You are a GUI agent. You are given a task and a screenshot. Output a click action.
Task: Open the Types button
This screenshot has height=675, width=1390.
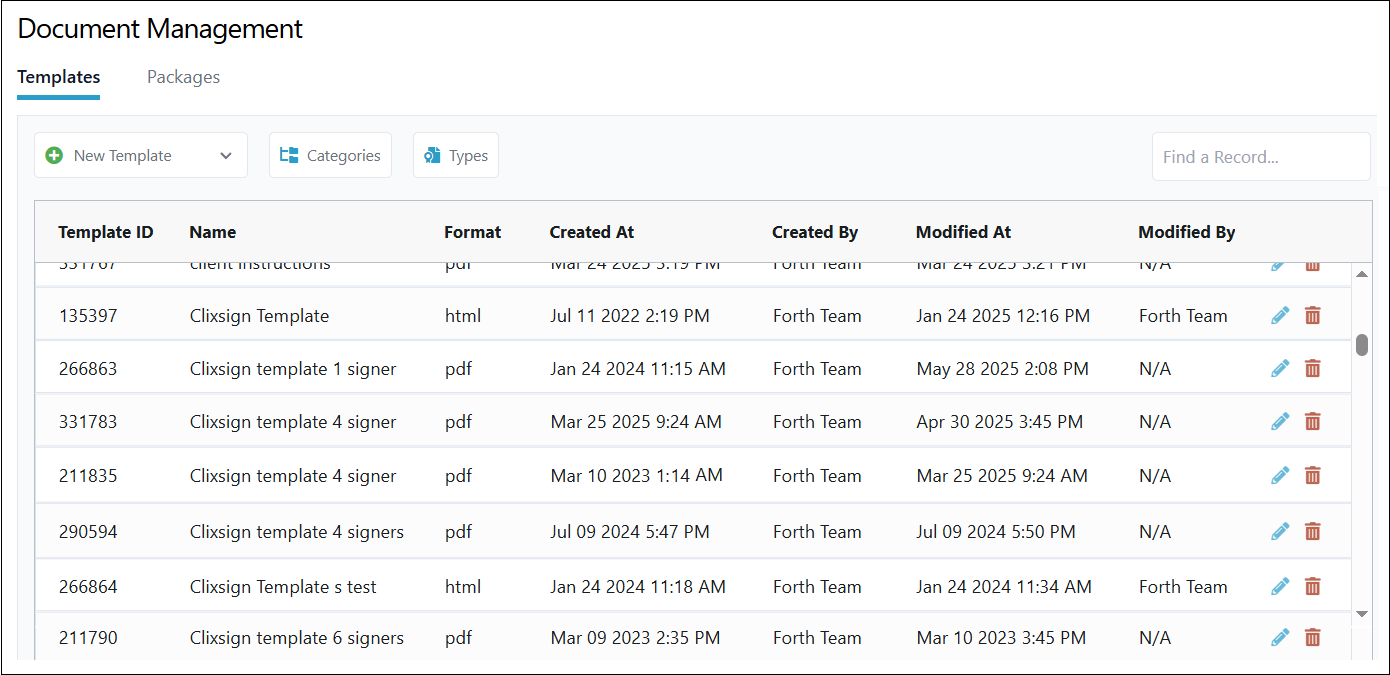[456, 156]
